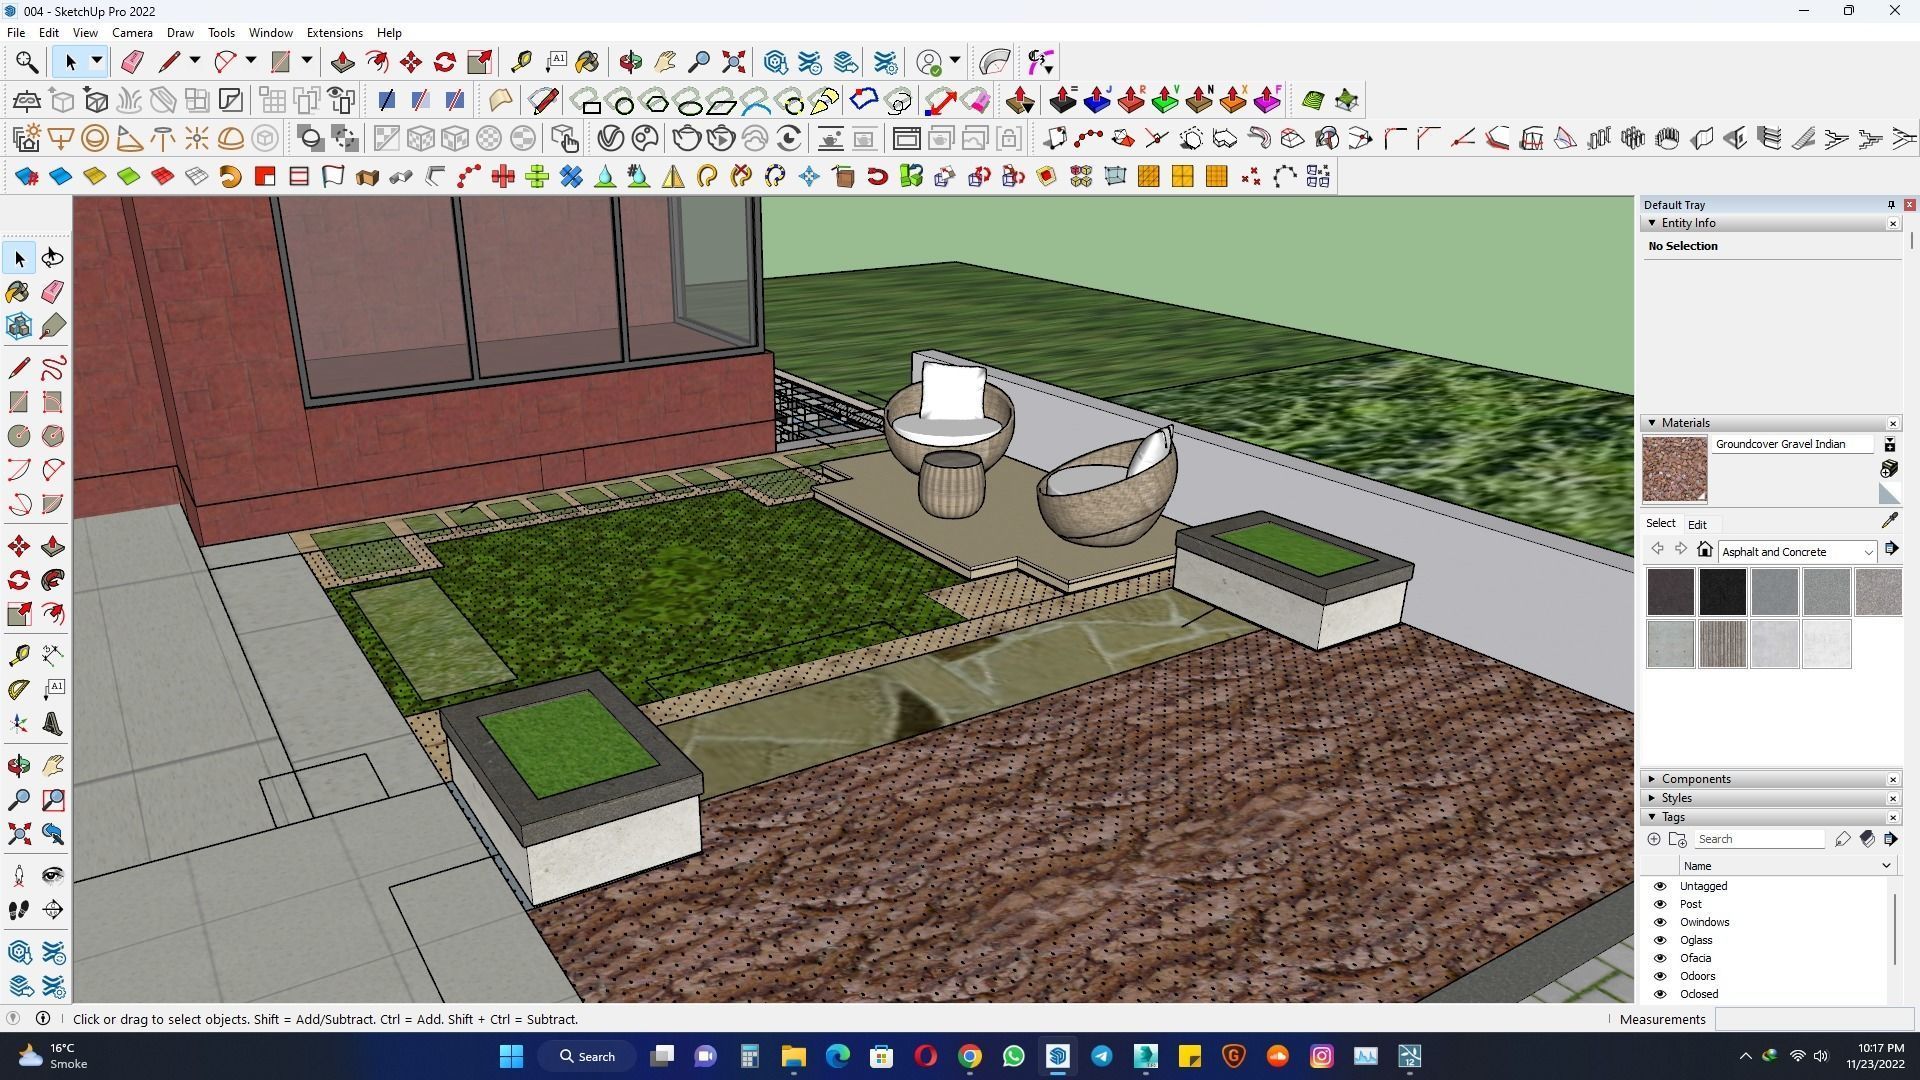Select the Eraser tool
This screenshot has width=1920, height=1080.
point(52,291)
